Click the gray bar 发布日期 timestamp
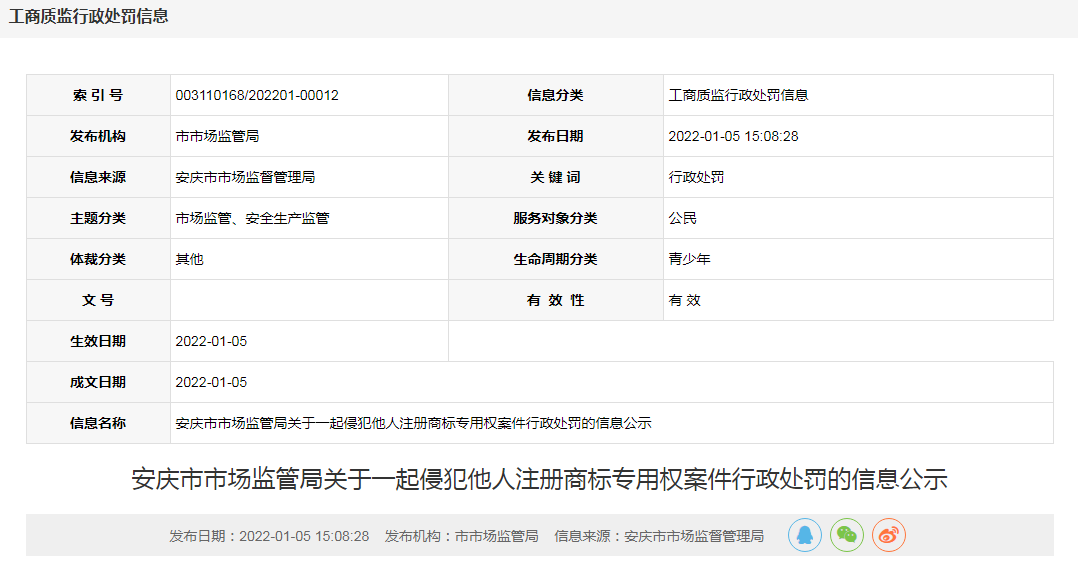1078x565 pixels. [x=269, y=536]
